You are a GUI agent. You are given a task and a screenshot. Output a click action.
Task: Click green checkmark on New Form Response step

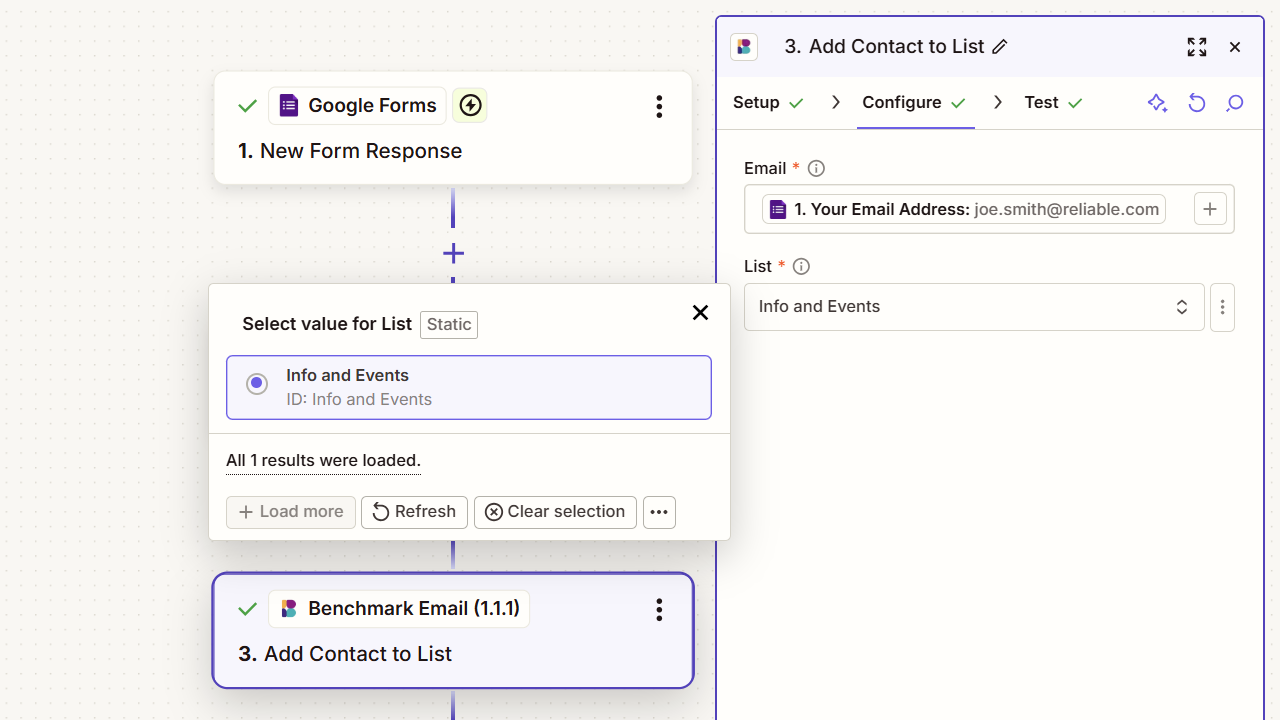click(248, 105)
